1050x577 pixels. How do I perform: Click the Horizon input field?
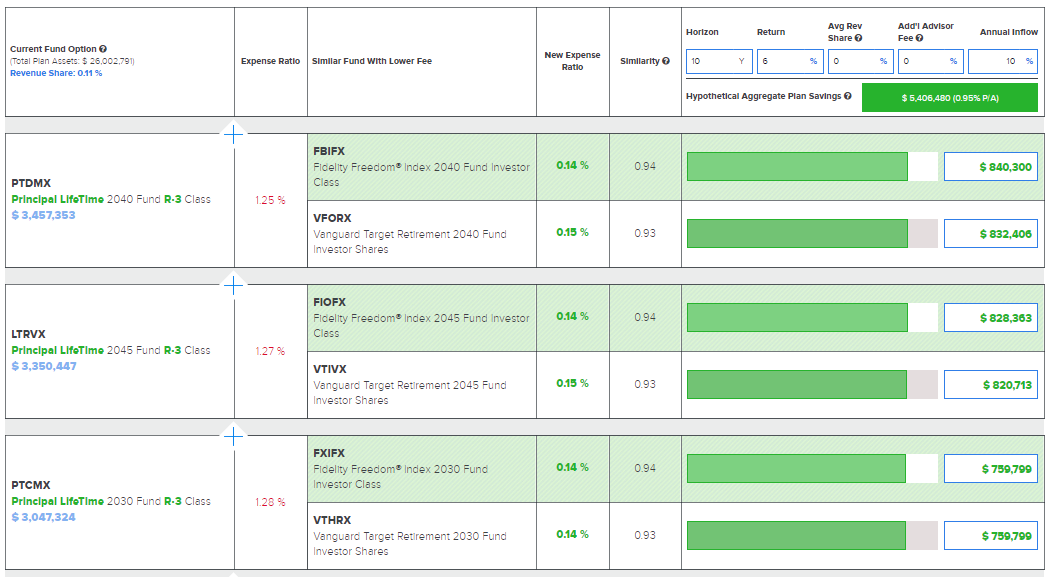(x=718, y=61)
